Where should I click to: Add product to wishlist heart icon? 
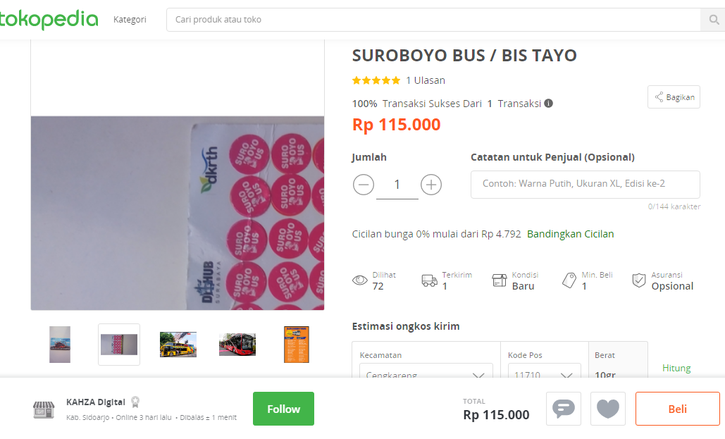608,408
